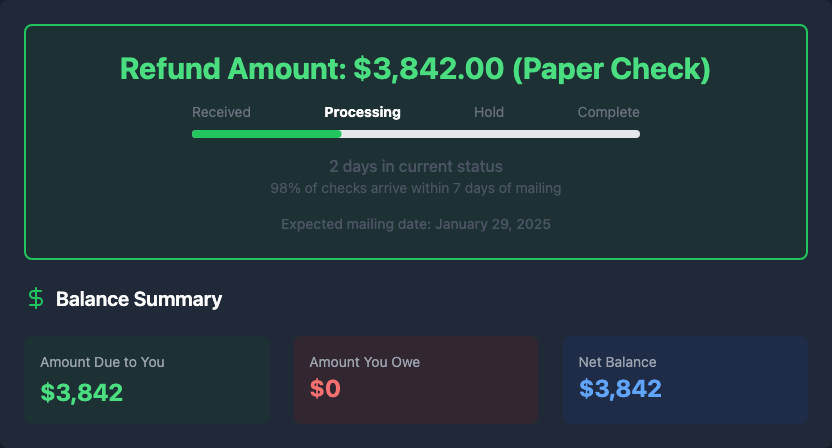
Task: Select the Received status step label
Action: pos(221,112)
